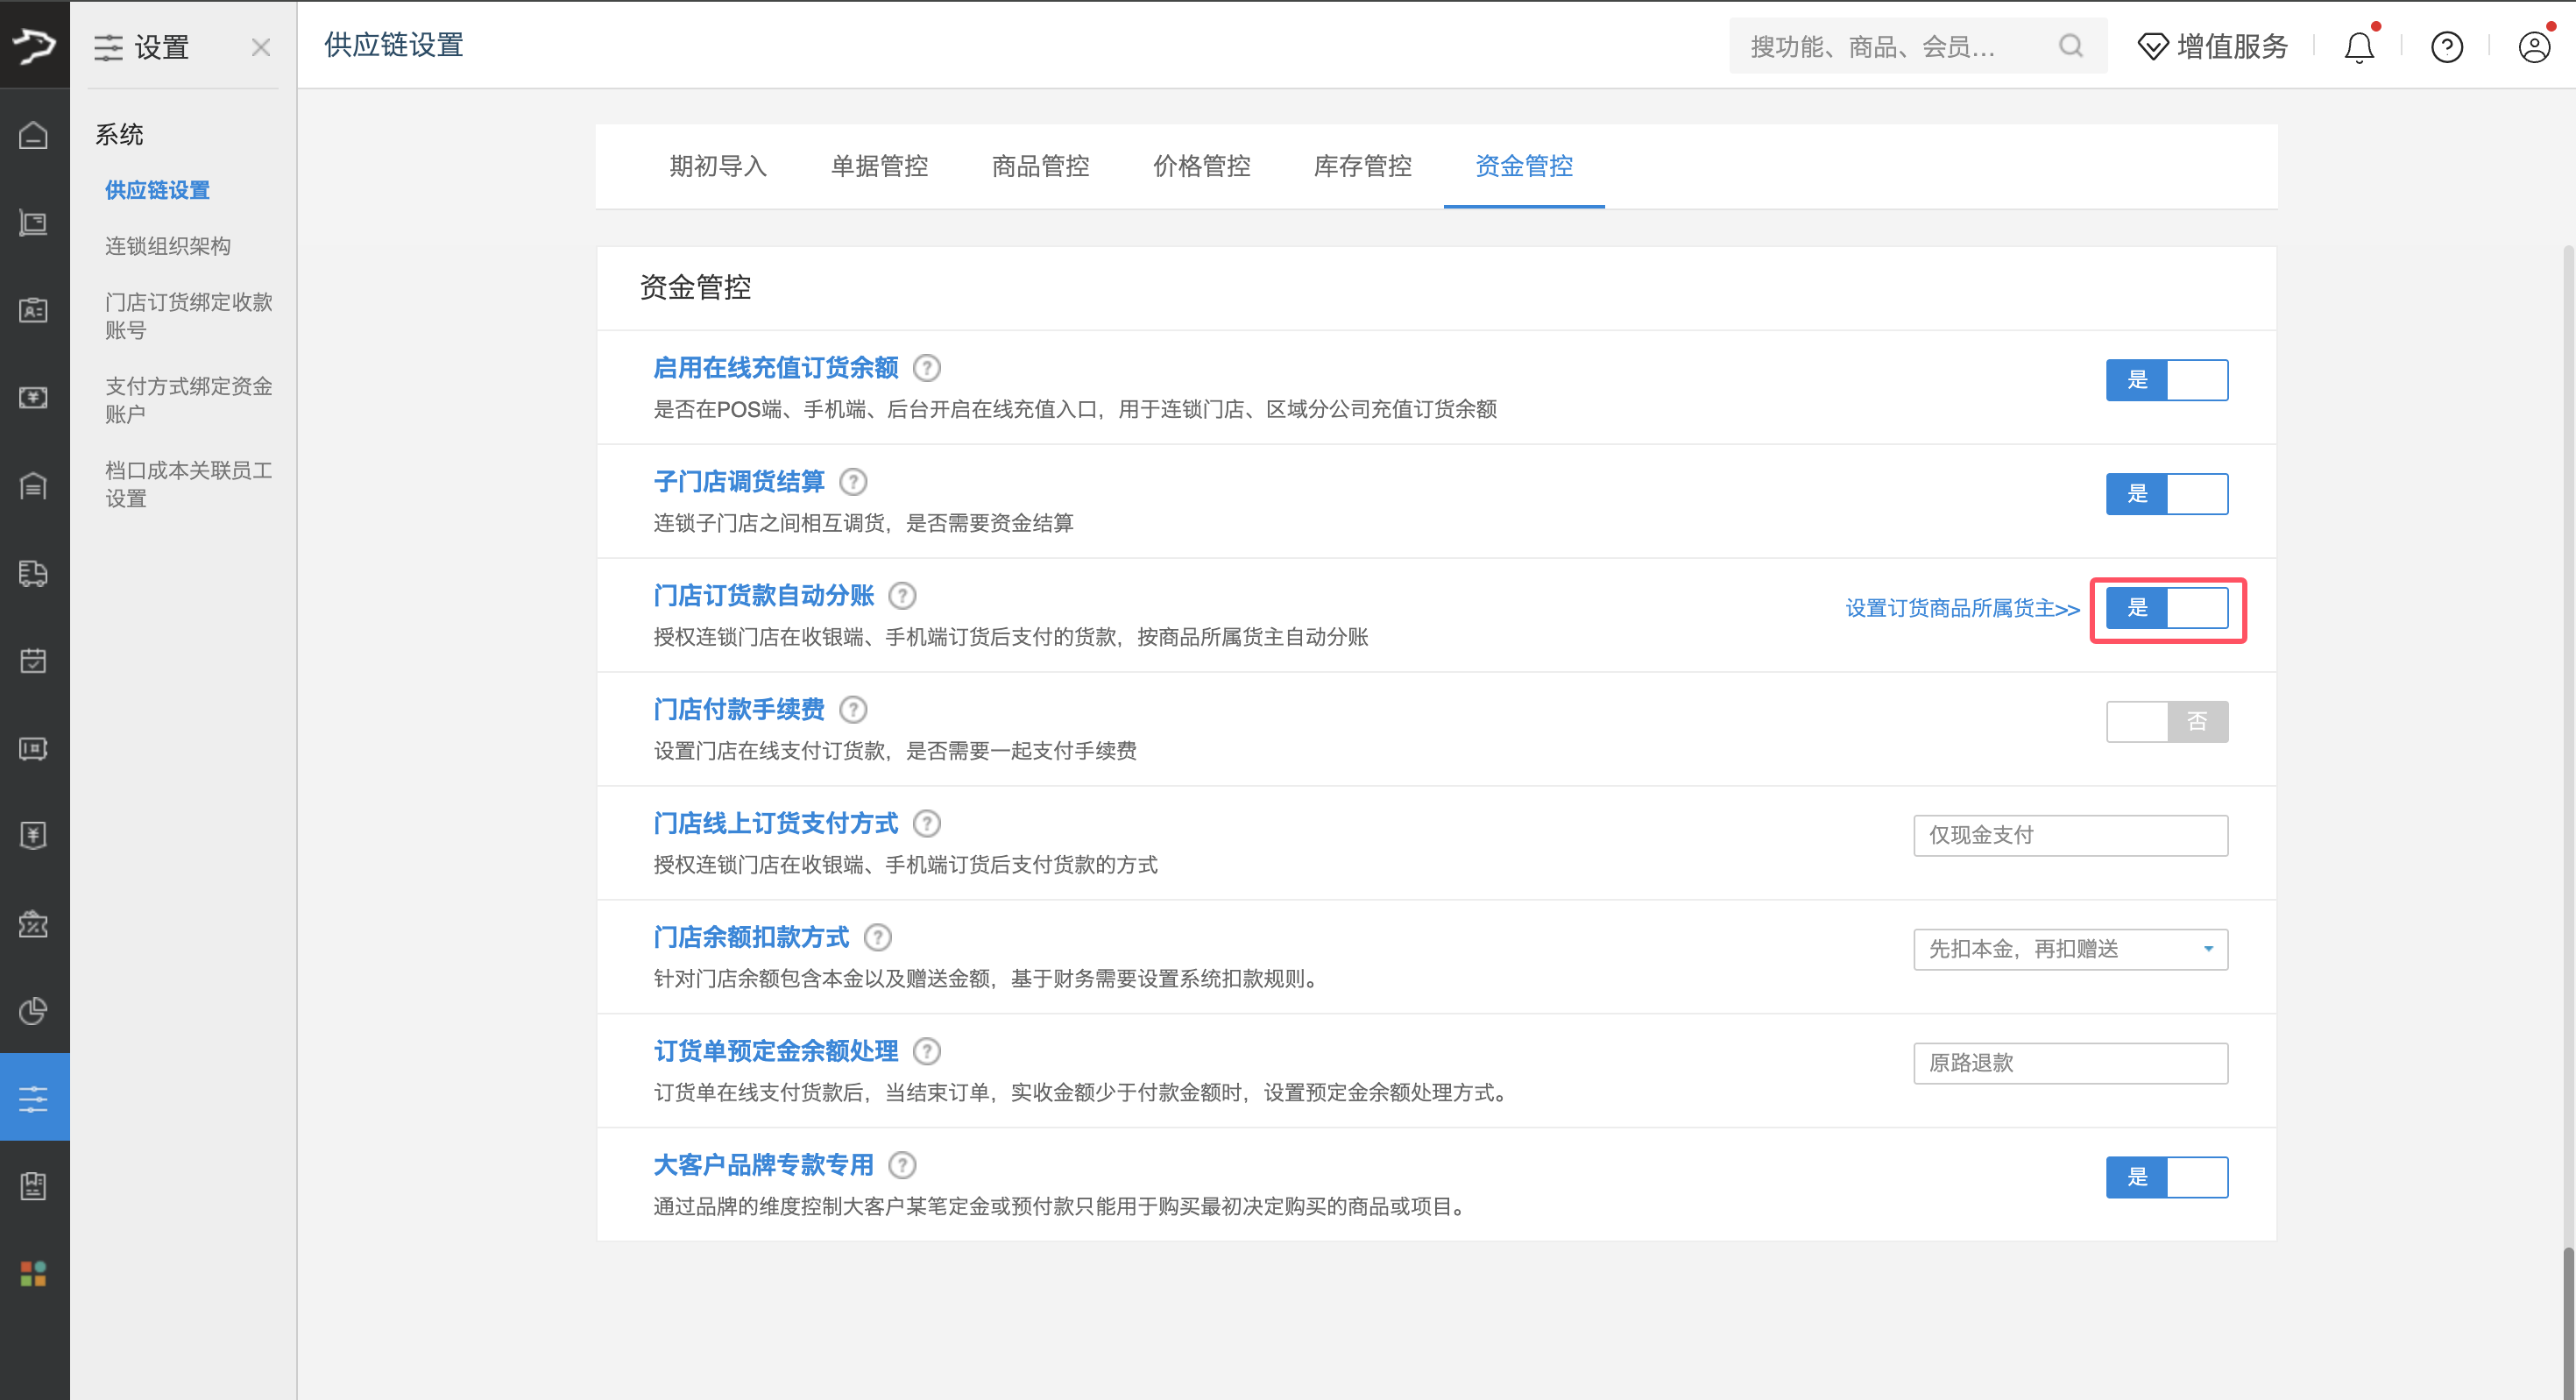The image size is (2576, 1400).
Task: Toggle the 子门店调货结算 switch
Action: click(2167, 494)
